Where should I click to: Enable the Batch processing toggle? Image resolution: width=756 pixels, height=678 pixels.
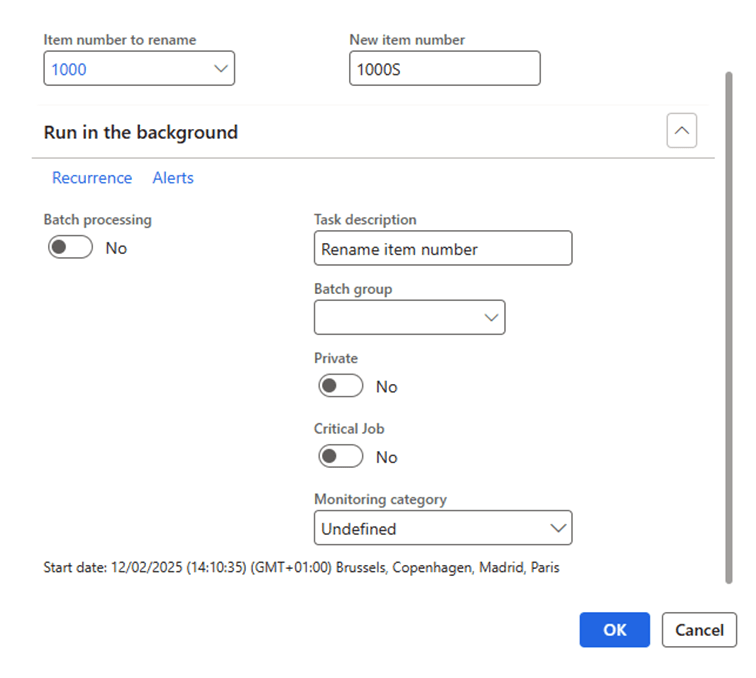click(70, 248)
